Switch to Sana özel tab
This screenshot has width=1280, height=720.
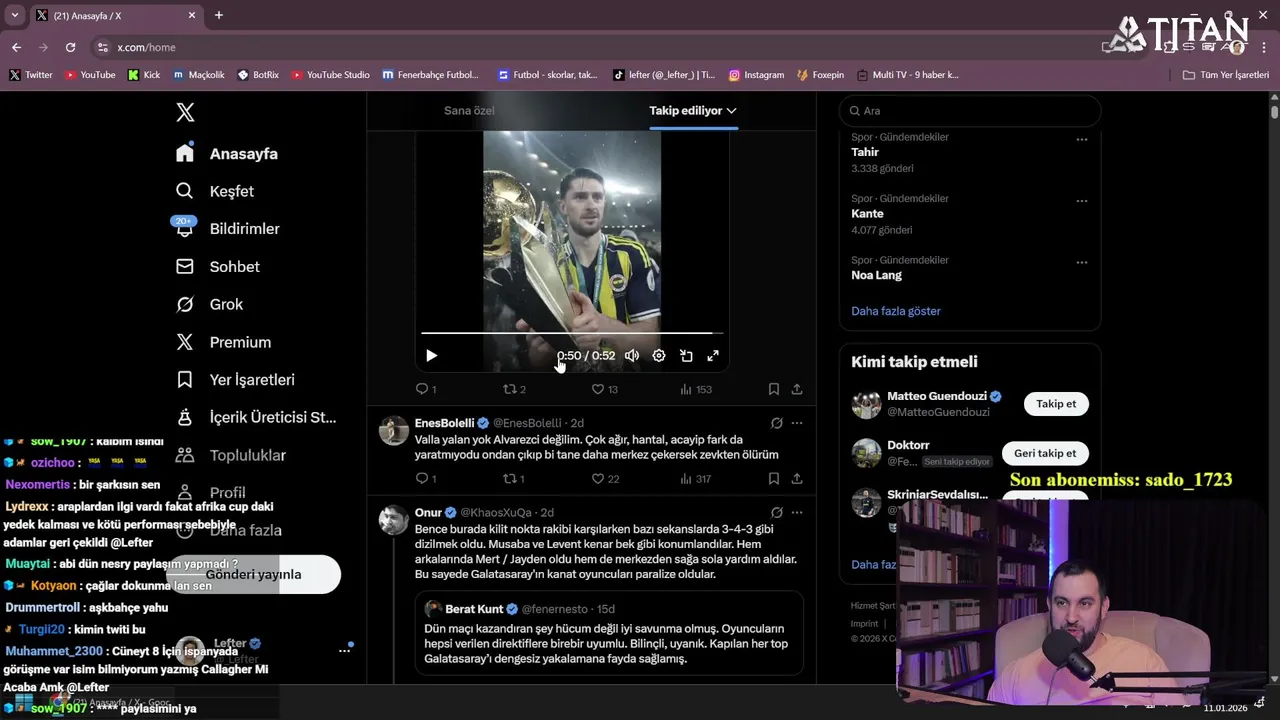coord(469,111)
